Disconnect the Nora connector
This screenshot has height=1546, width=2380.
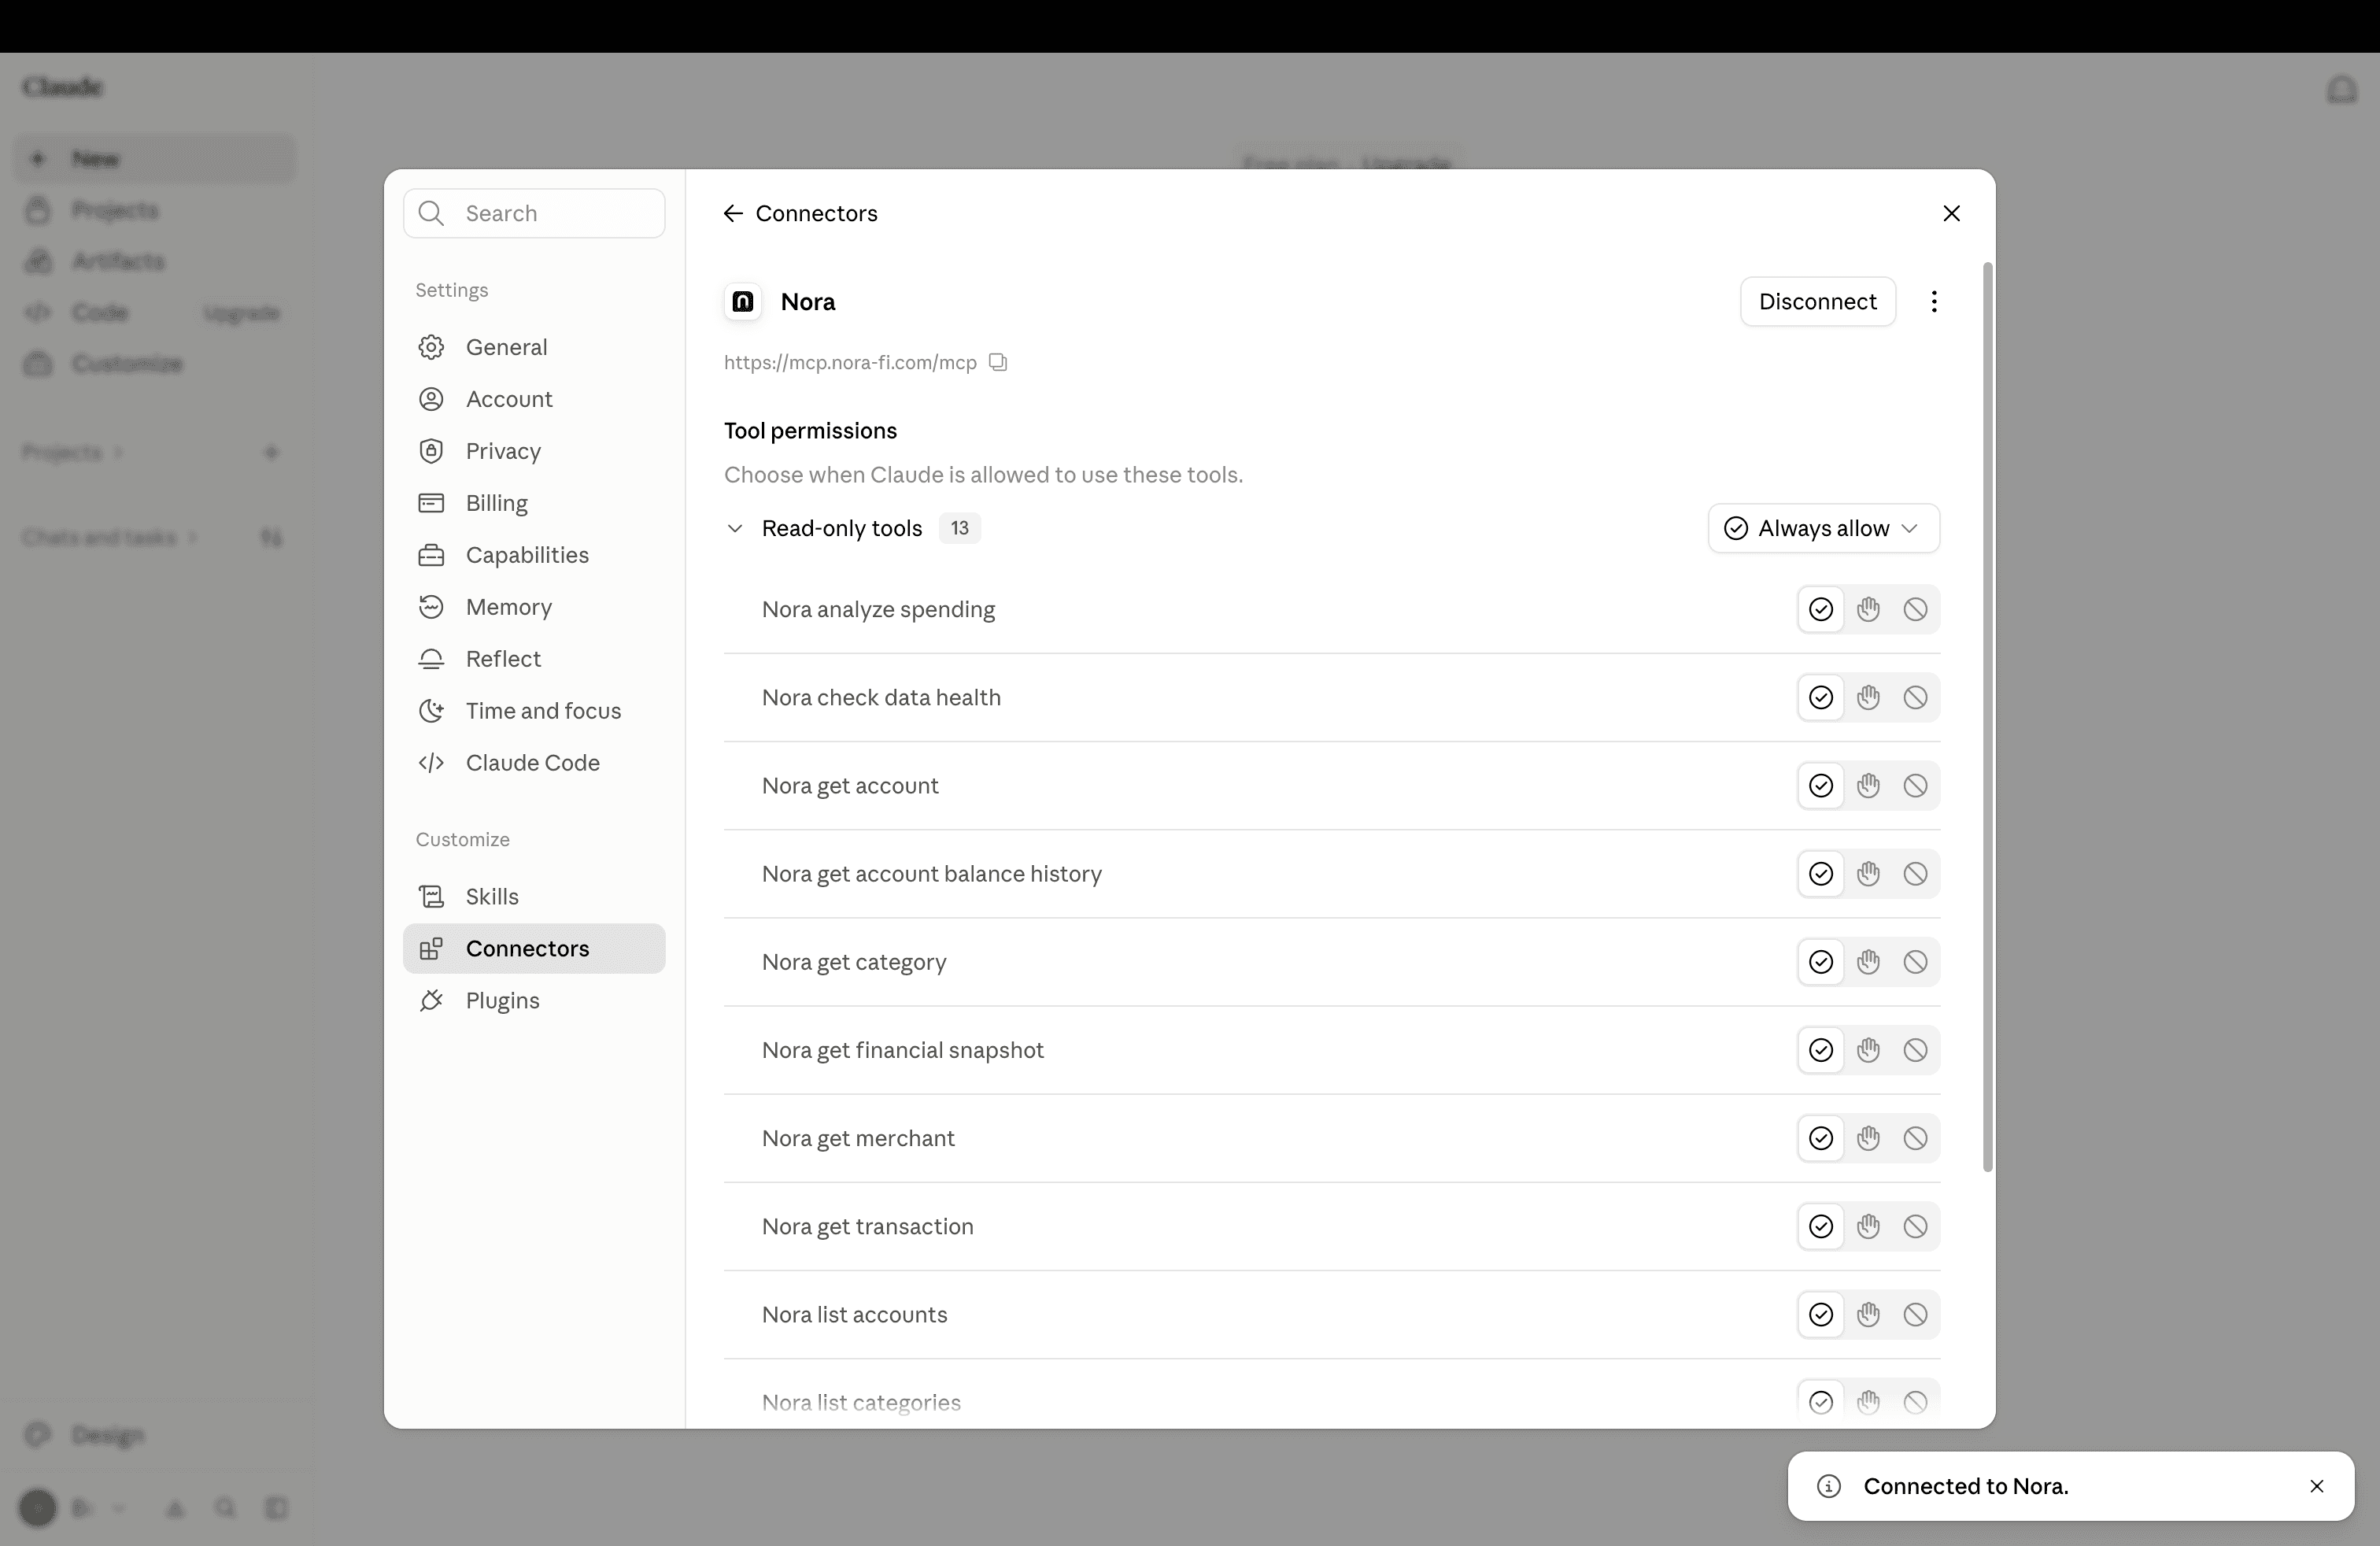pyautogui.click(x=1817, y=302)
